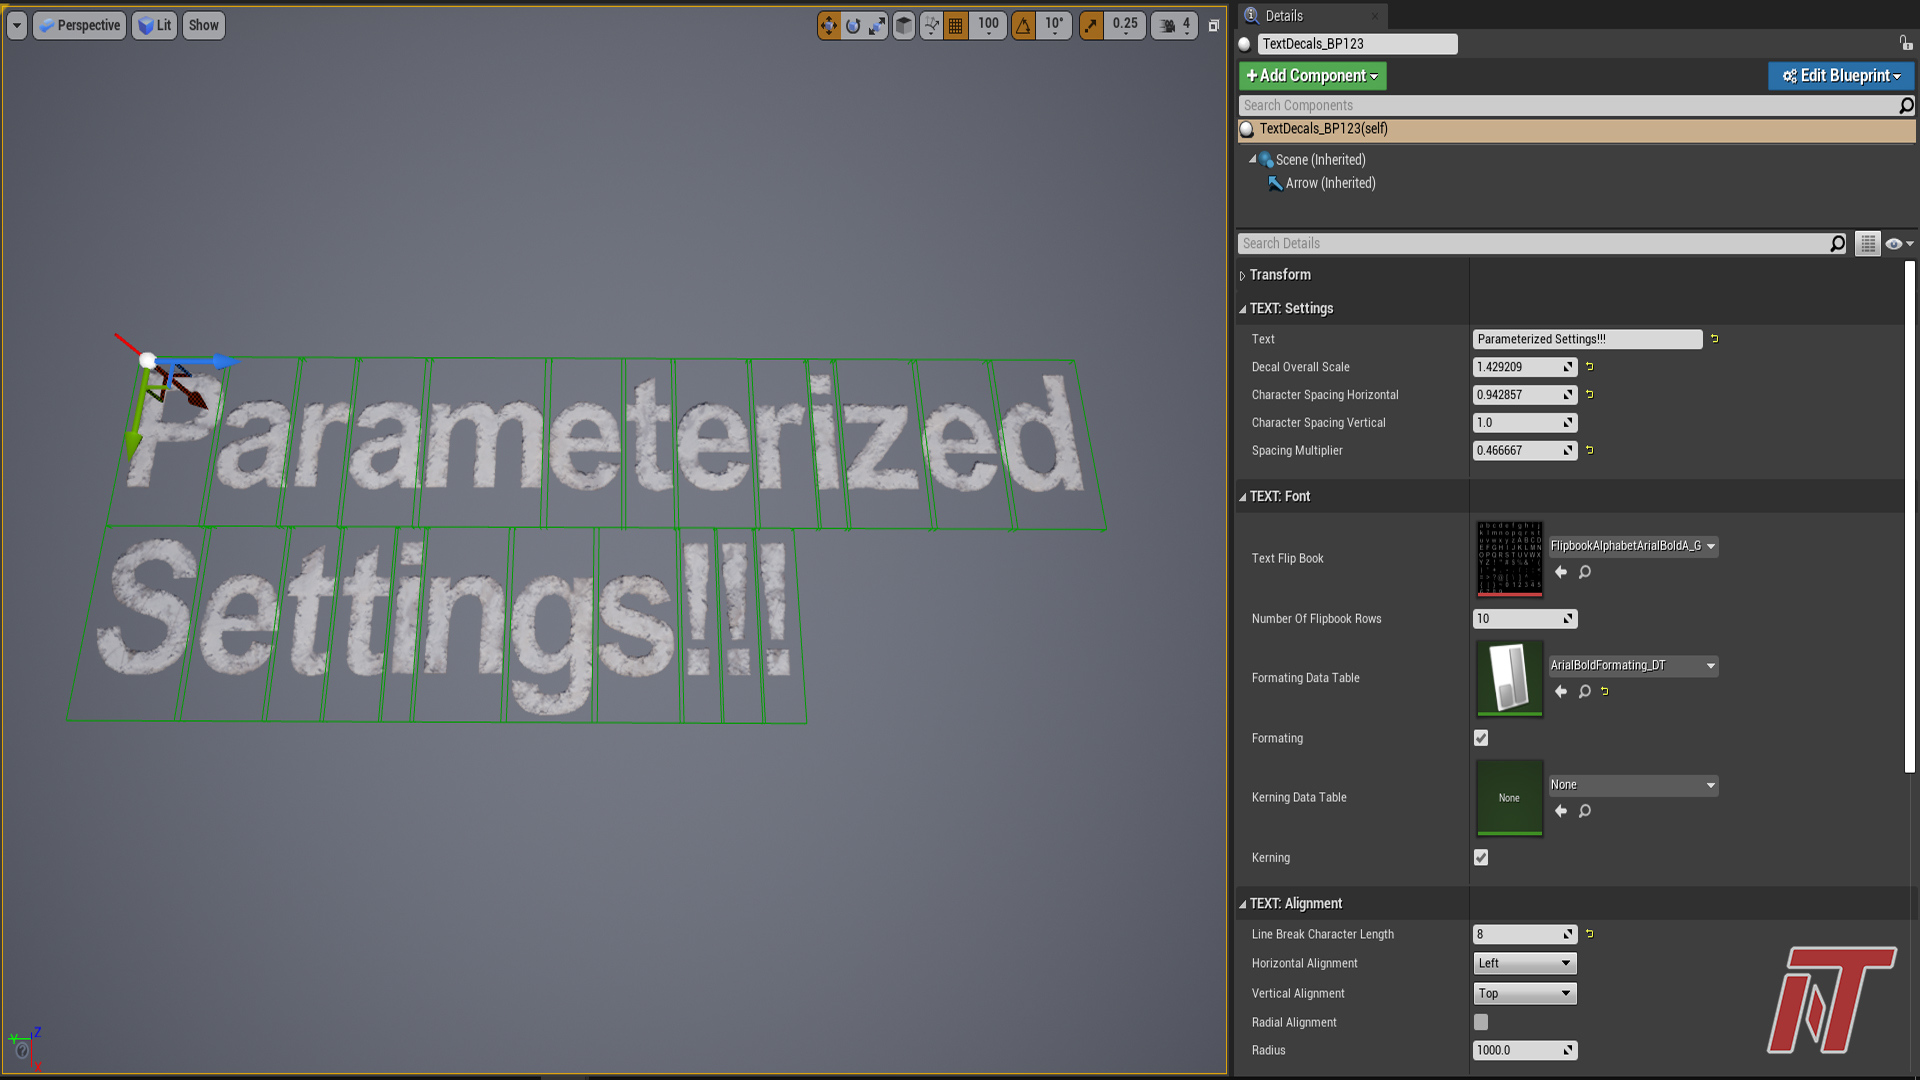The height and width of the screenshot is (1080, 1920).
Task: Disable the Kerning checkbox
Action: (1480, 857)
